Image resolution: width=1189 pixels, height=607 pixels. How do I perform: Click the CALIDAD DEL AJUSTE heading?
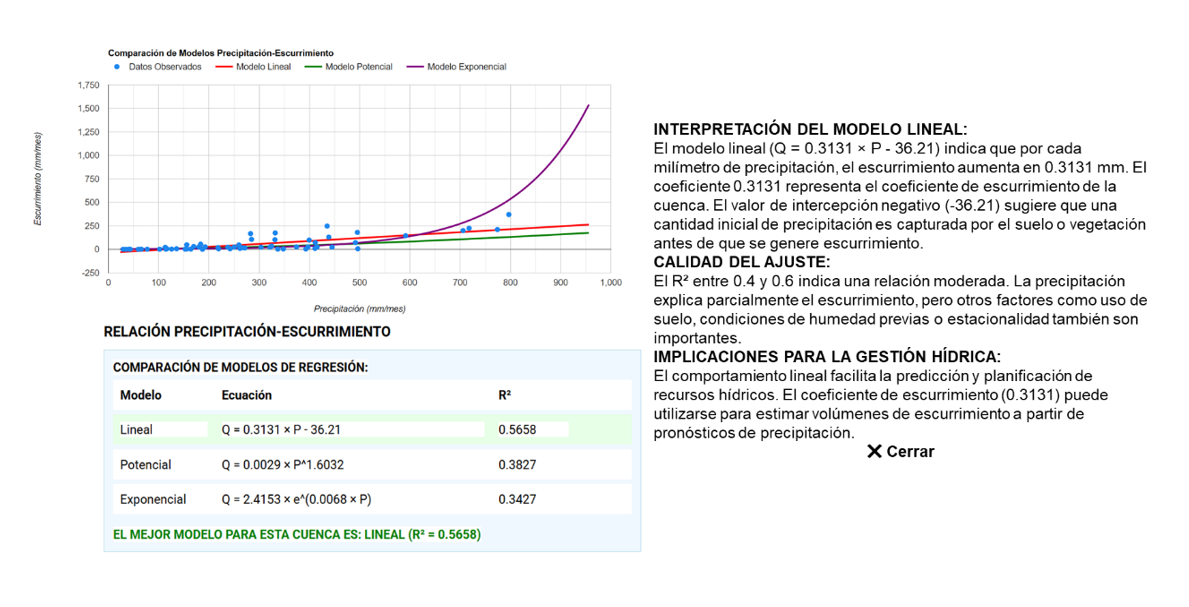[741, 262]
